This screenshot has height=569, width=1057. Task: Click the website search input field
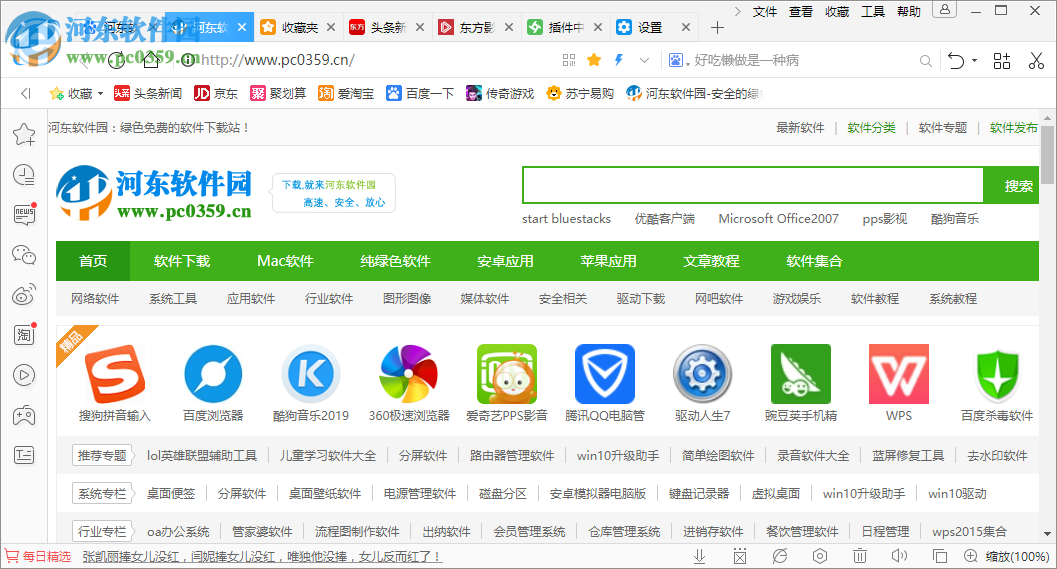(753, 185)
